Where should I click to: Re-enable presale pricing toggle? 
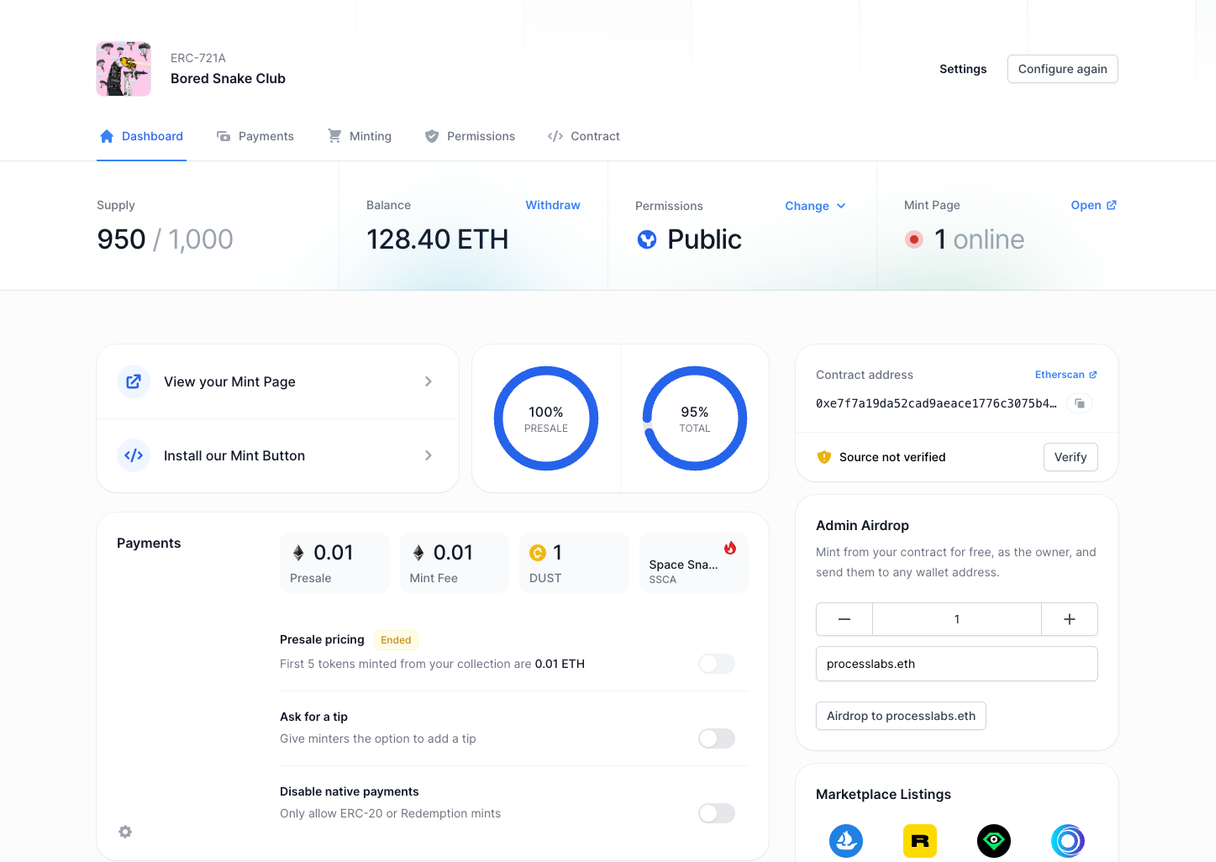716,663
